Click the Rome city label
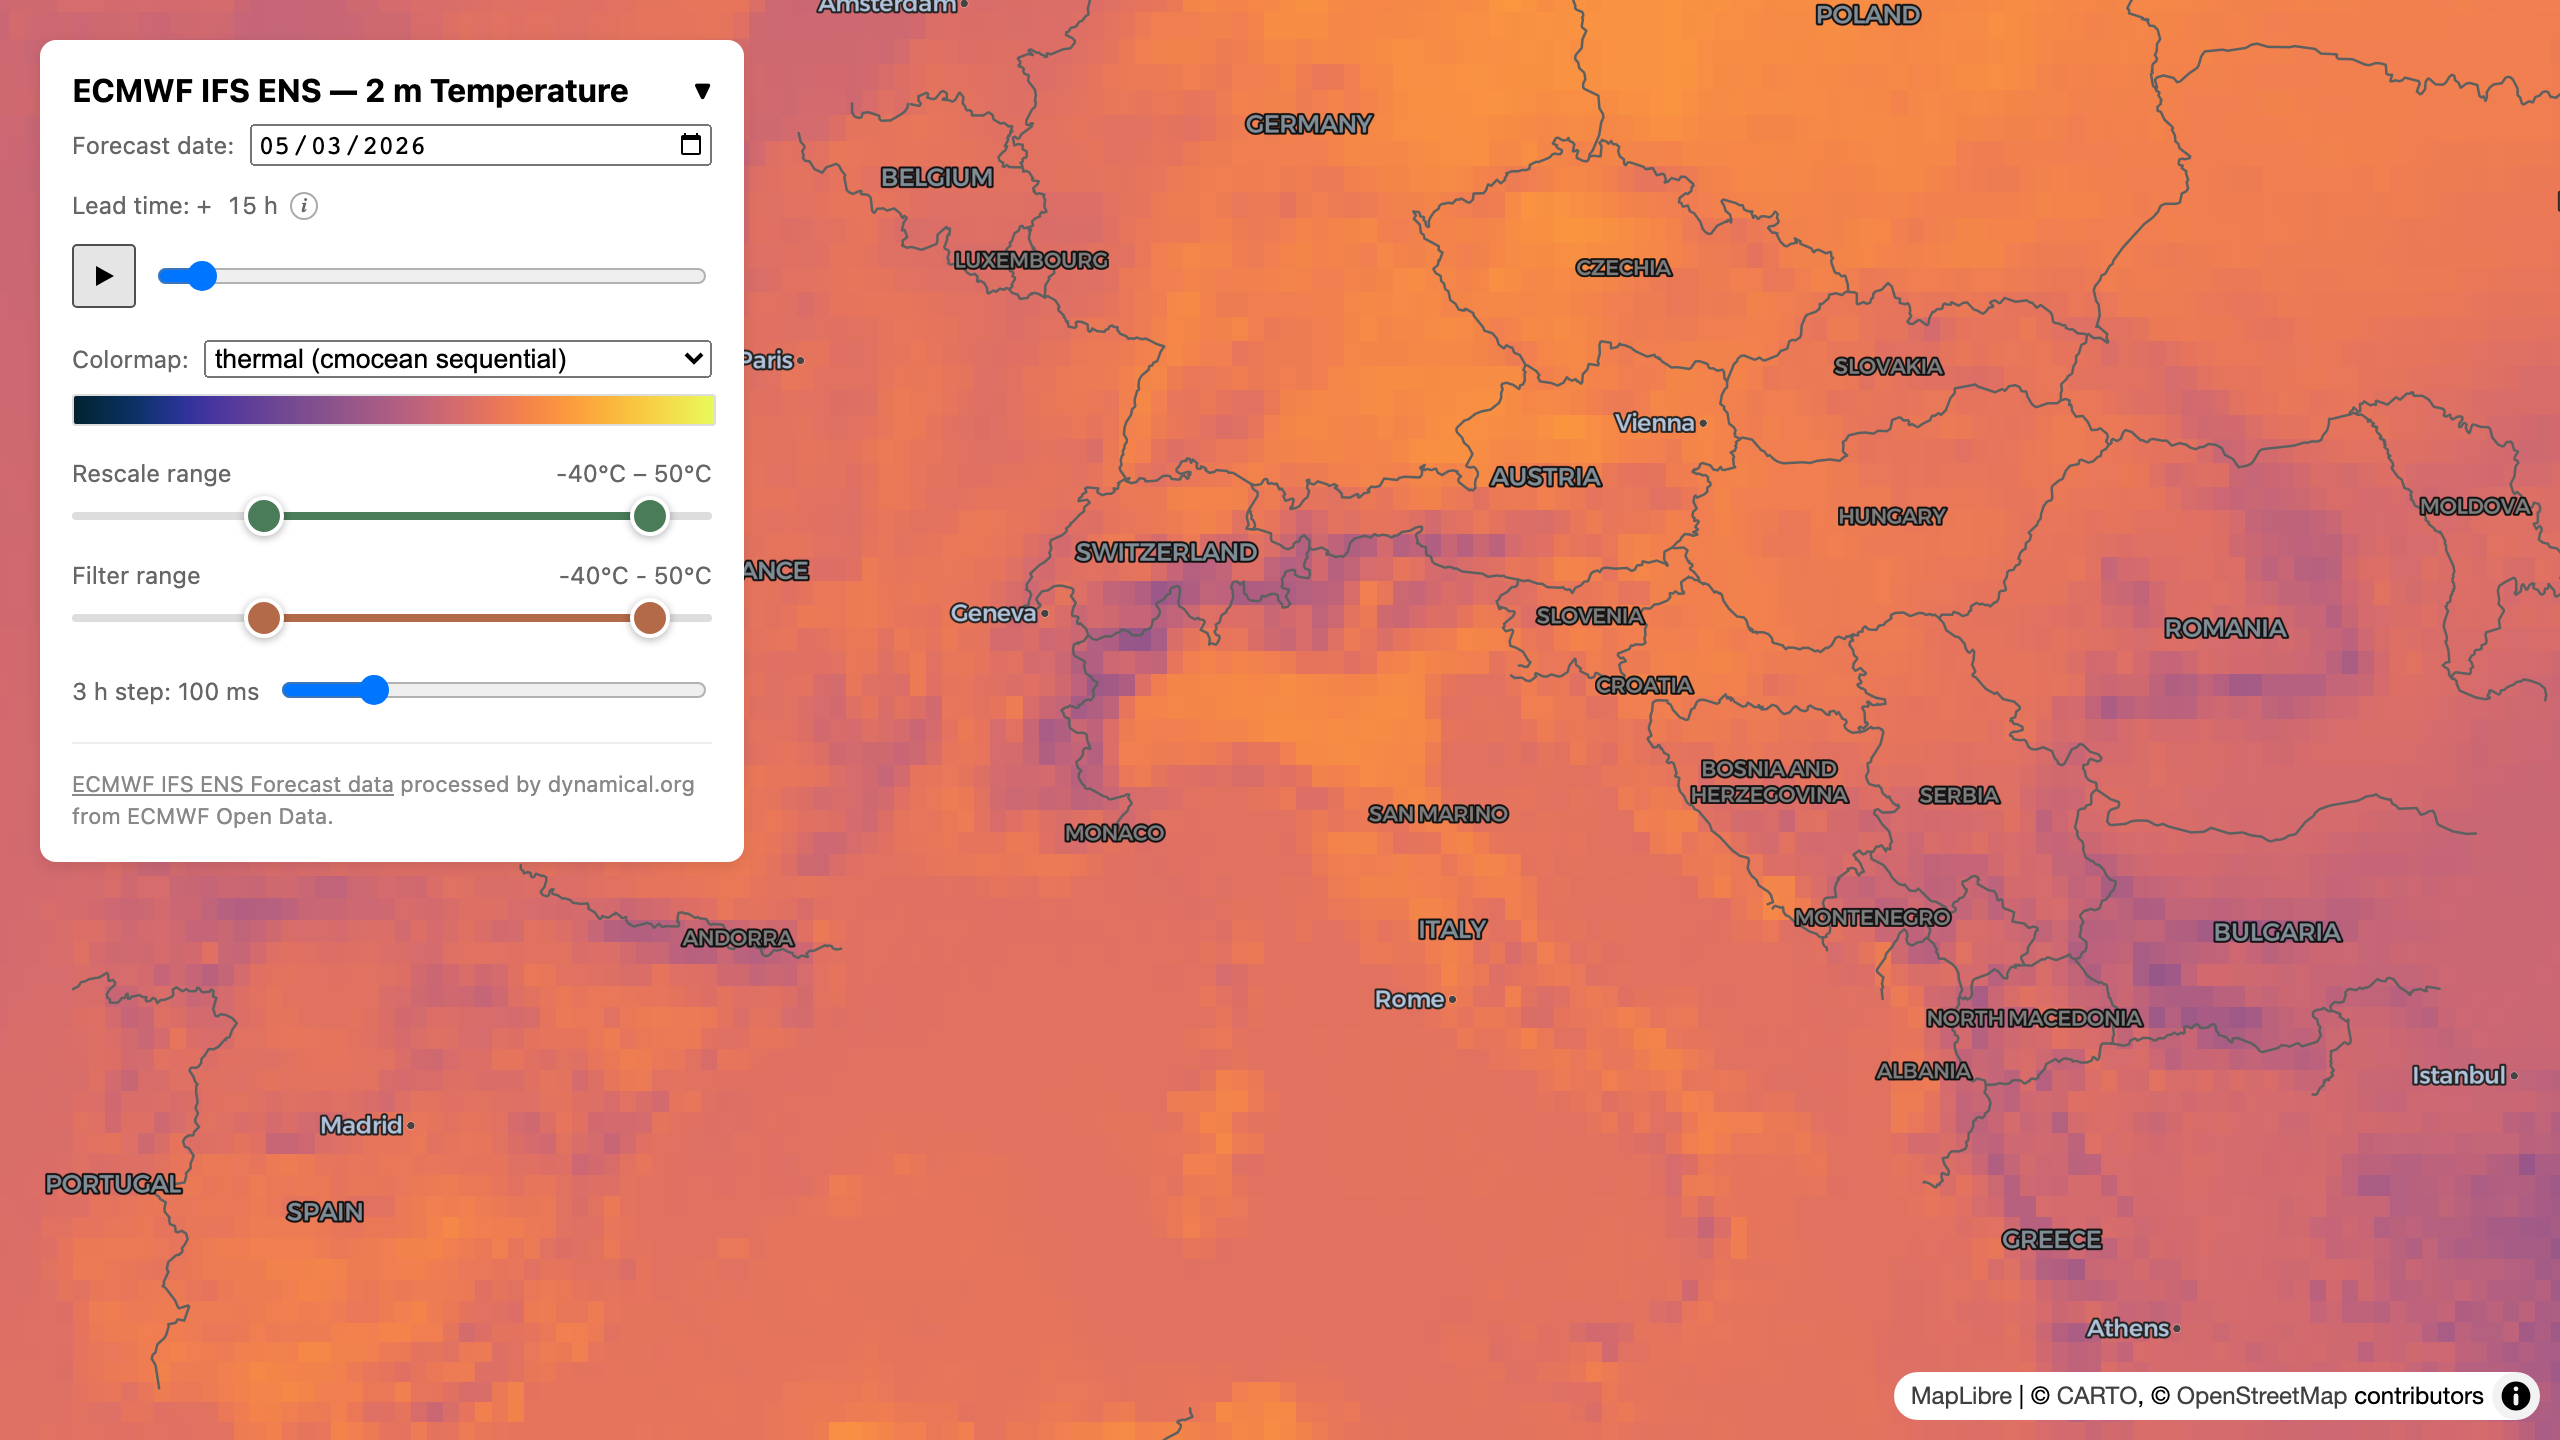Image resolution: width=2560 pixels, height=1440 pixels. [1409, 999]
